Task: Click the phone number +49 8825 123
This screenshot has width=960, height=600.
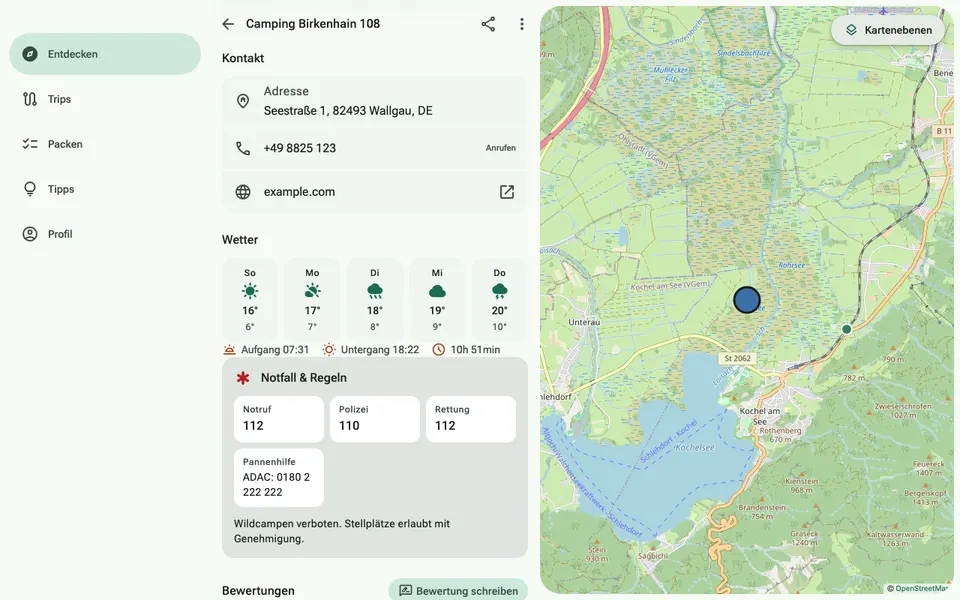Action: pos(300,148)
